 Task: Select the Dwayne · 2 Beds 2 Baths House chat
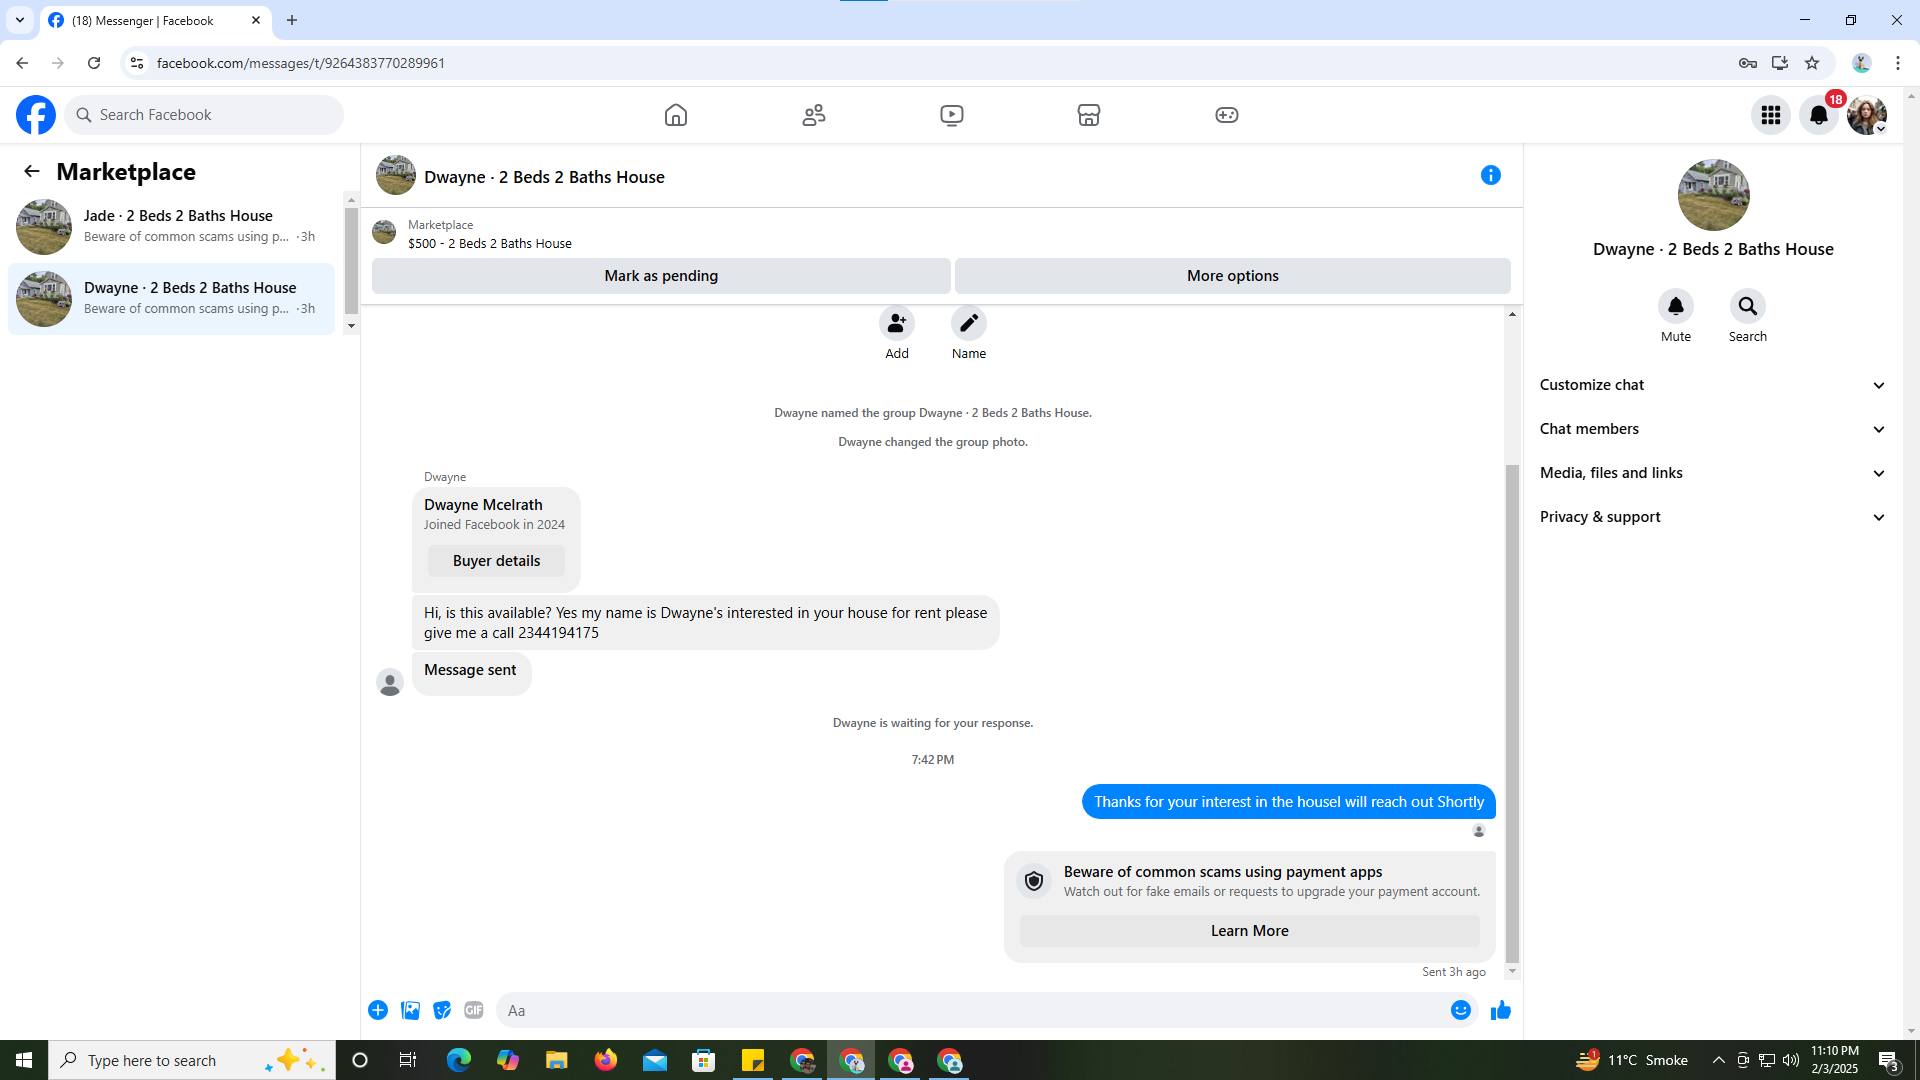click(172, 298)
